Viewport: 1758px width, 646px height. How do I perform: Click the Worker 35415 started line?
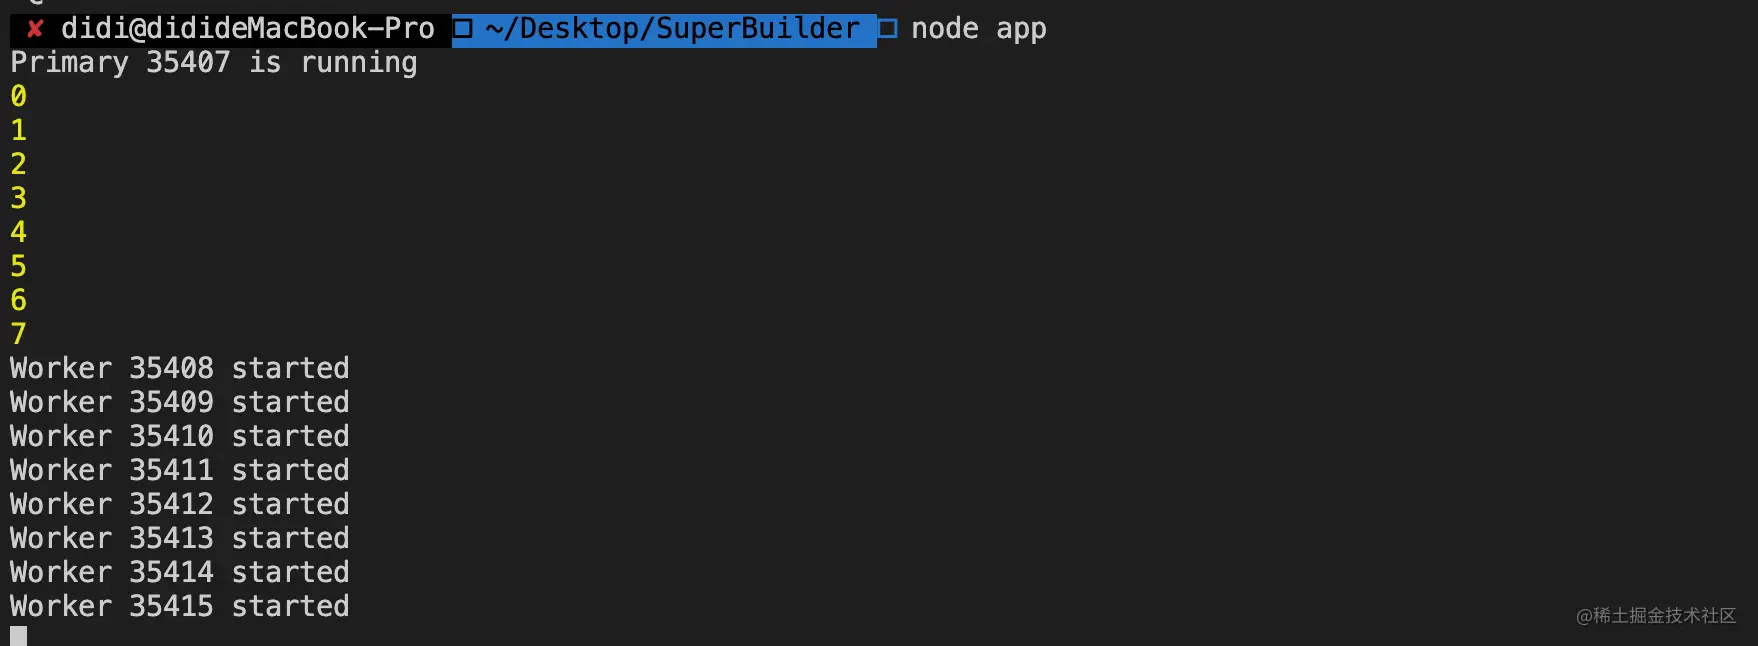(x=180, y=607)
